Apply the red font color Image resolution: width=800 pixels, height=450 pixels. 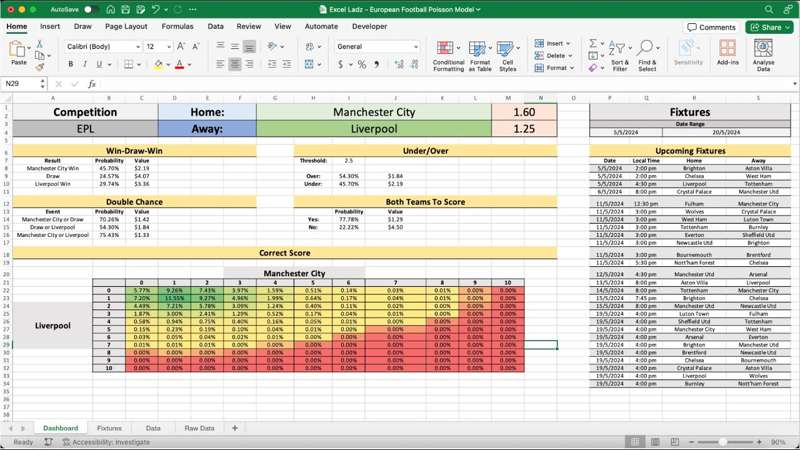click(x=180, y=64)
